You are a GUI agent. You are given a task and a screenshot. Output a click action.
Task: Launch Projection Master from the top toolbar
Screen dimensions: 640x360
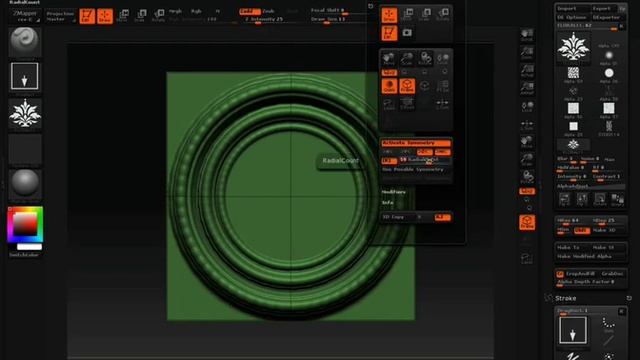click(x=61, y=16)
